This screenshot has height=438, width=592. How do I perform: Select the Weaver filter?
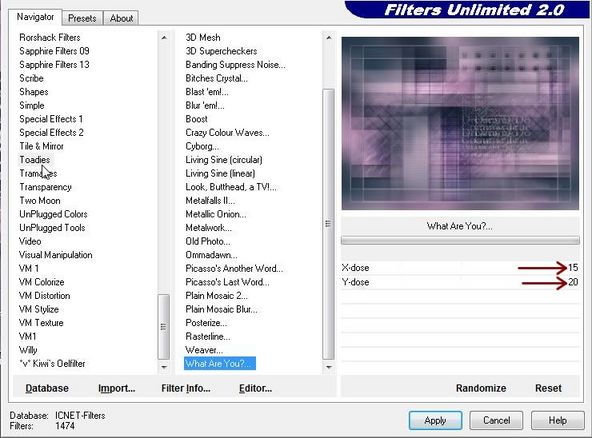(x=204, y=350)
